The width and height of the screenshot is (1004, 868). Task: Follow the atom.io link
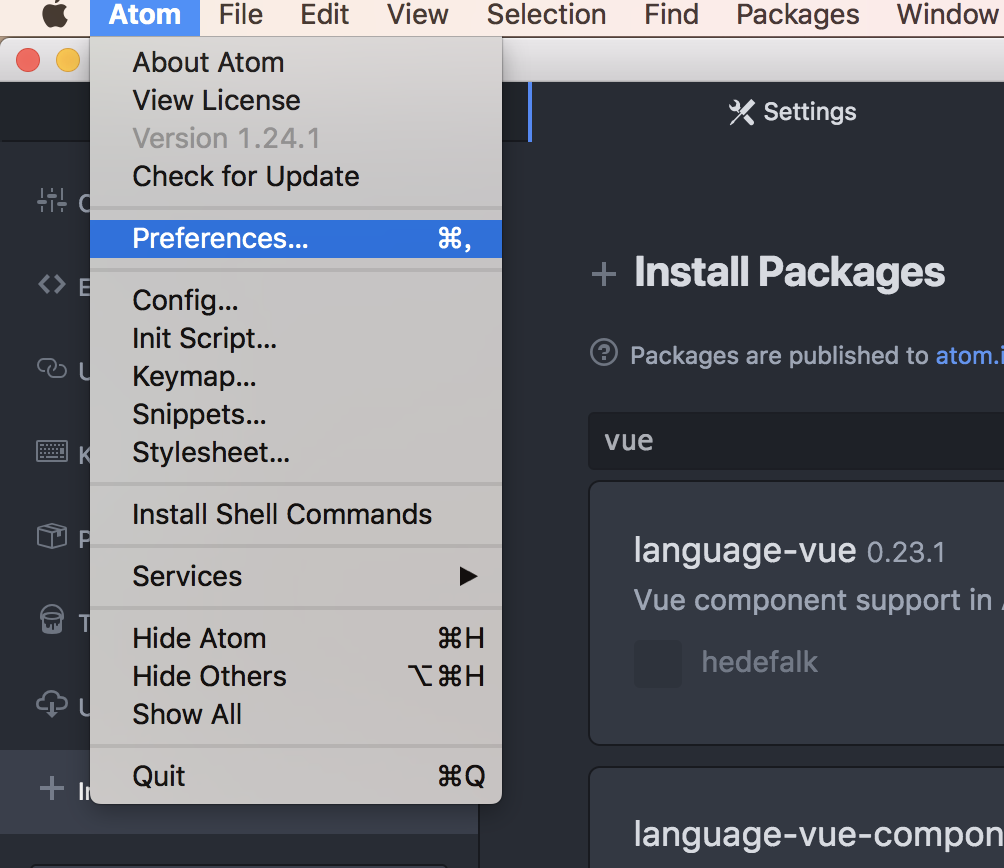coord(968,355)
